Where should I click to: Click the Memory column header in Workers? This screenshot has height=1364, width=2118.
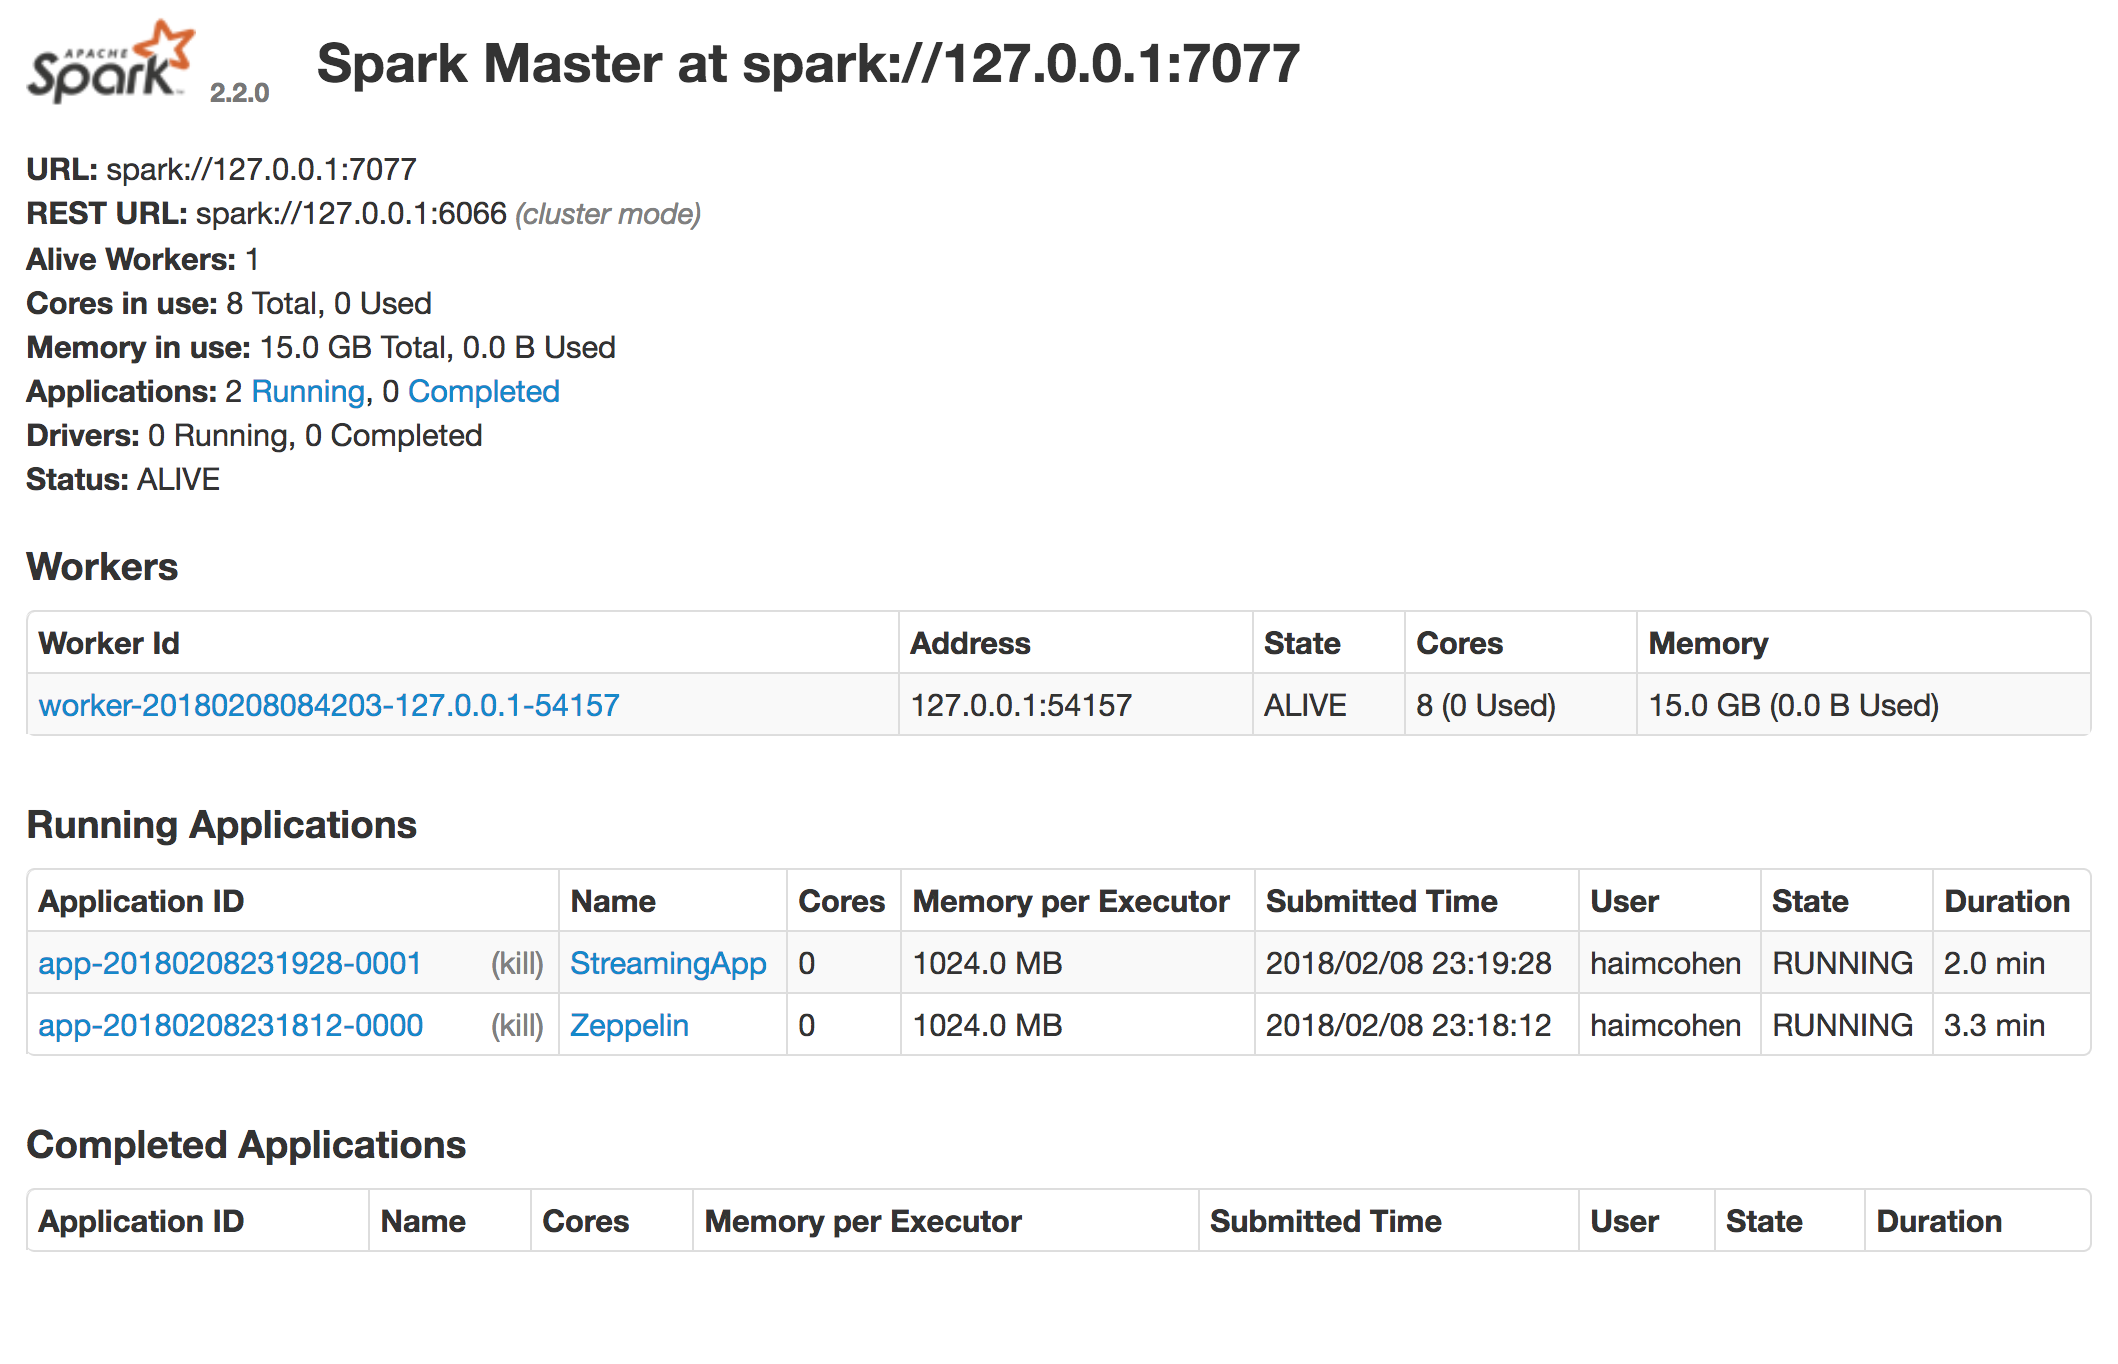(1707, 644)
